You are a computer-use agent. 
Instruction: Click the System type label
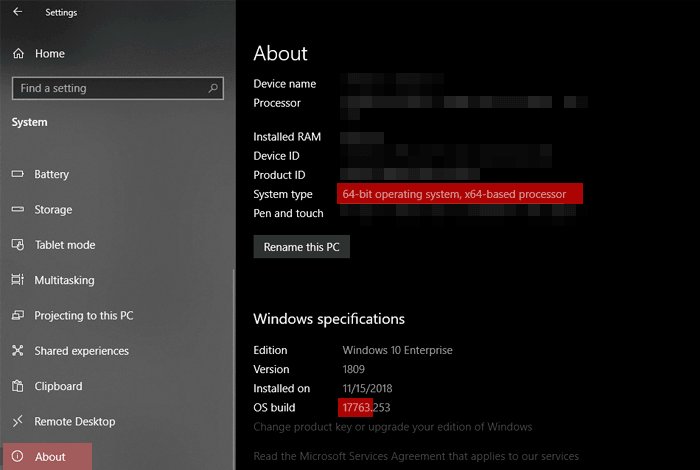283,194
